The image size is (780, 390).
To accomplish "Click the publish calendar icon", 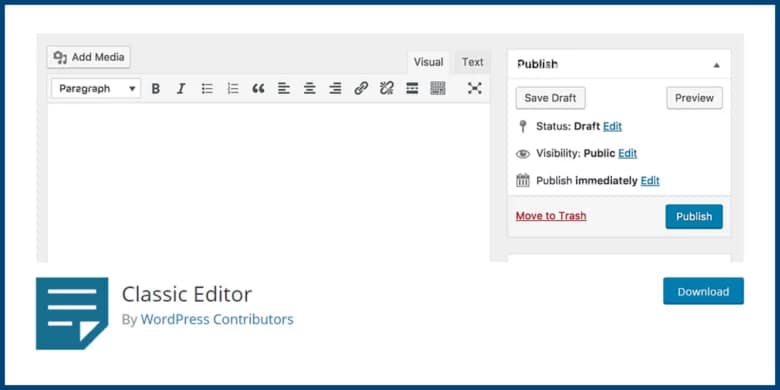I will tap(523, 180).
